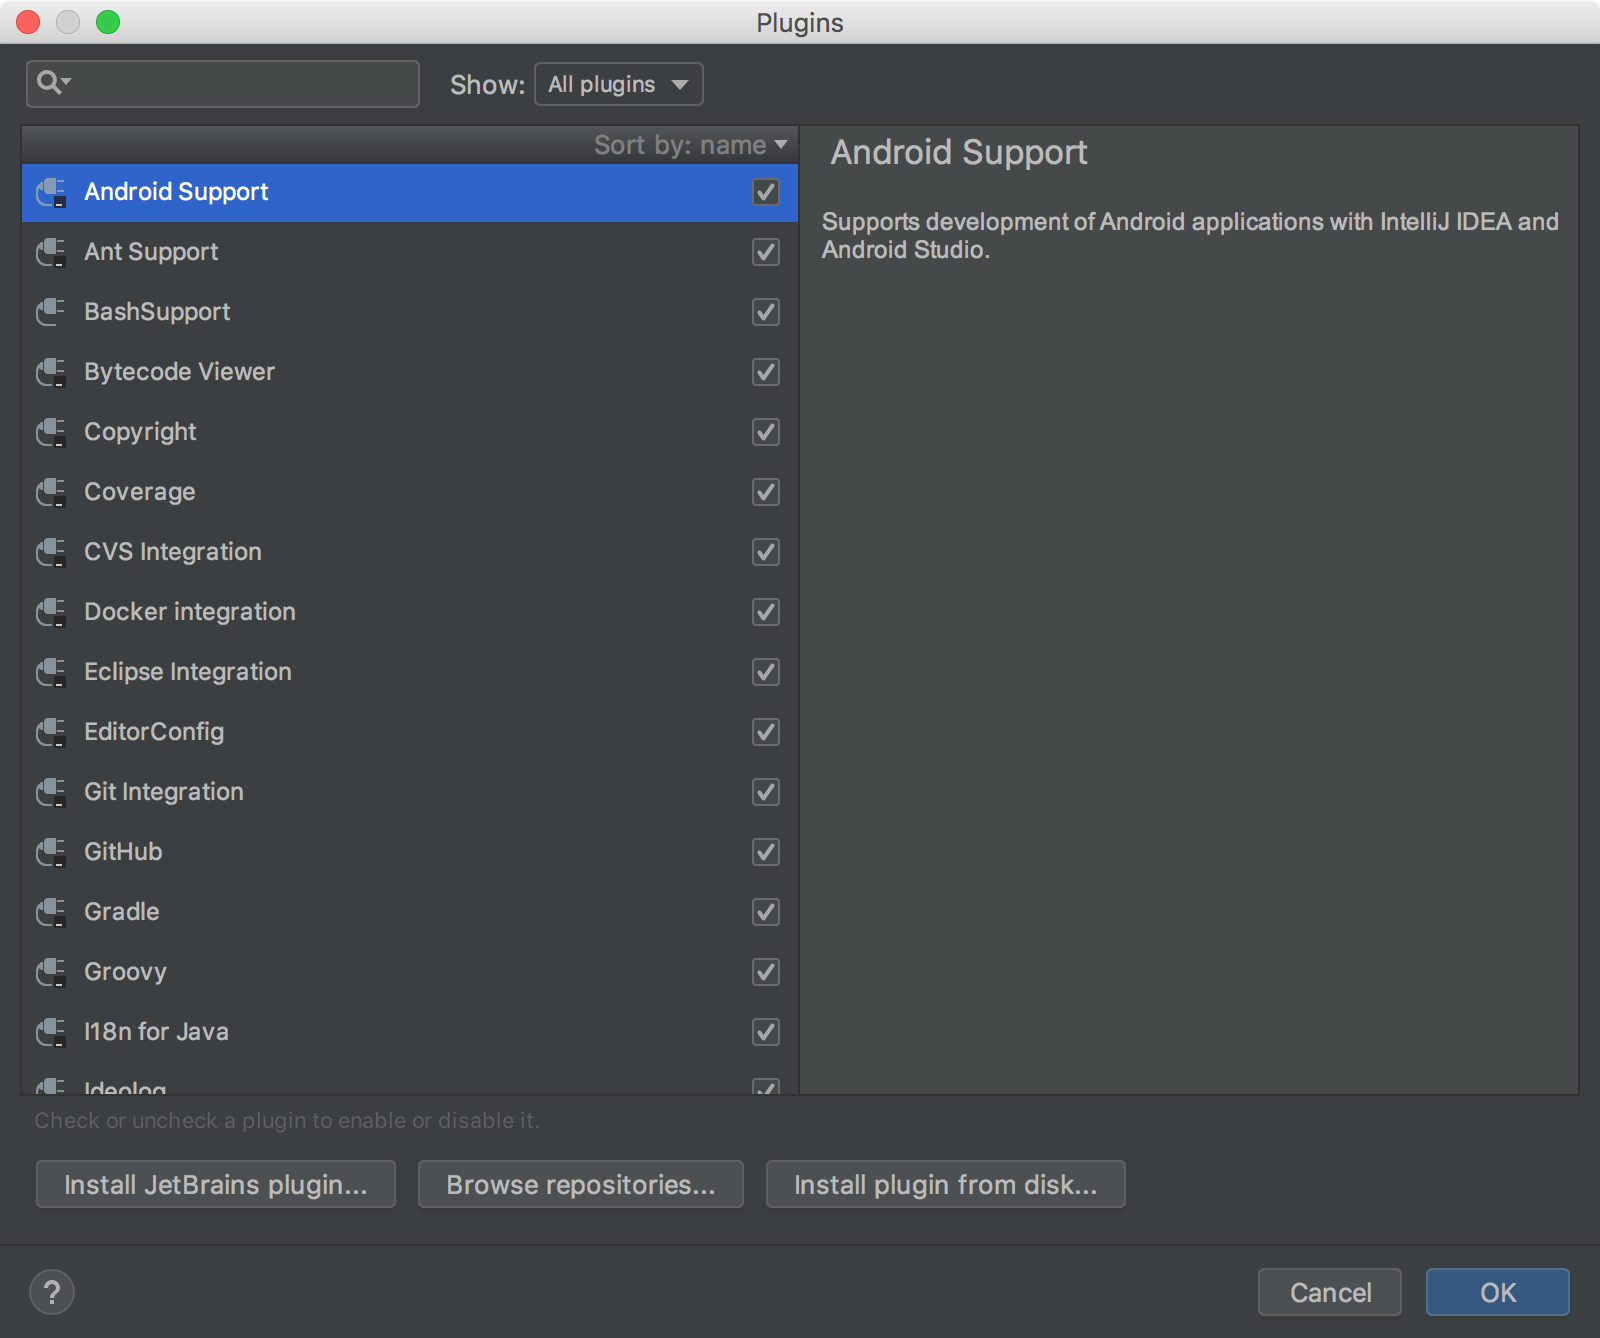This screenshot has height=1338, width=1600.
Task: Focus the plugin search field
Action: [240, 84]
